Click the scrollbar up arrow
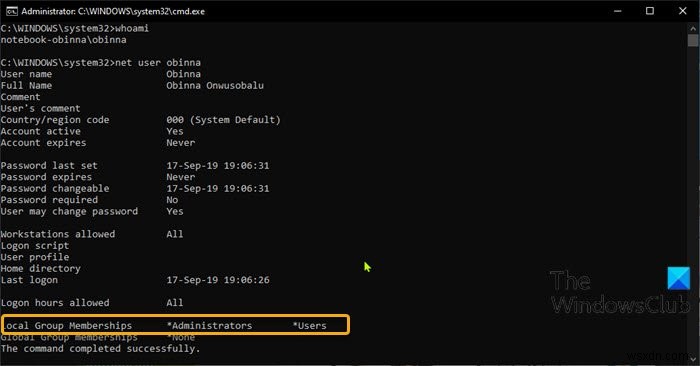This screenshot has height=366, width=700. coord(693,28)
